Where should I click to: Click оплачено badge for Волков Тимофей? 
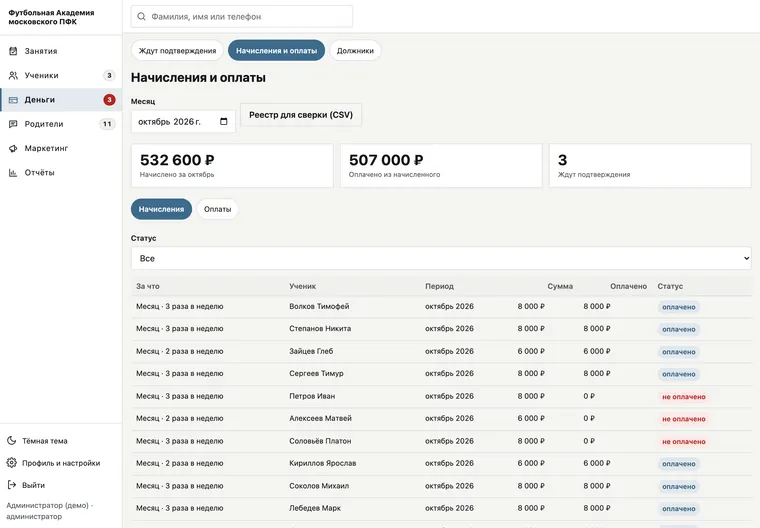pos(679,307)
